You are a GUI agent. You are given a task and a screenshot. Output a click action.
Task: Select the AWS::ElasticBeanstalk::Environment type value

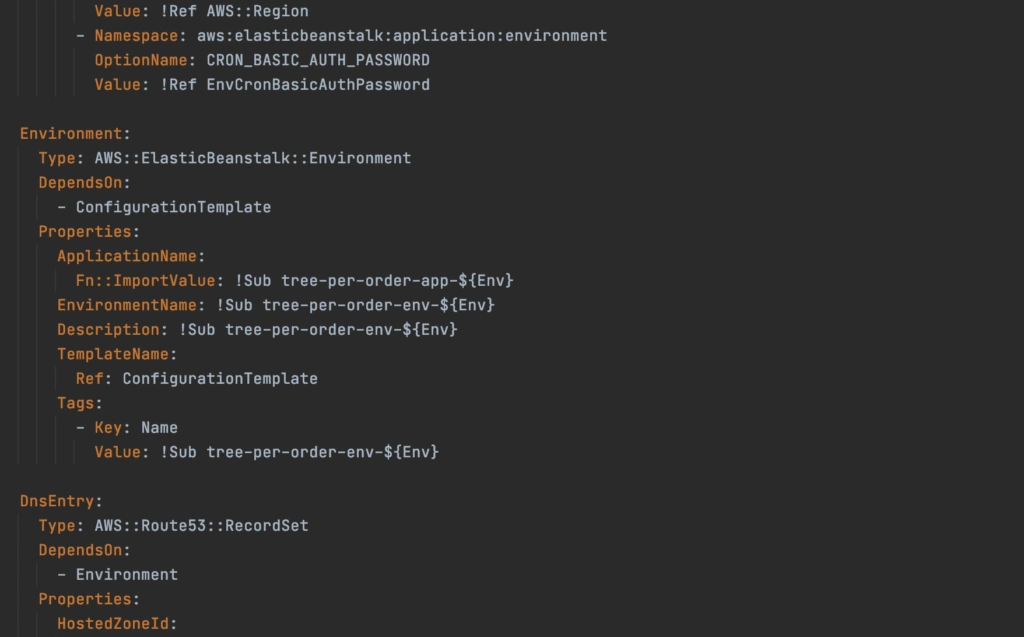pos(253,158)
